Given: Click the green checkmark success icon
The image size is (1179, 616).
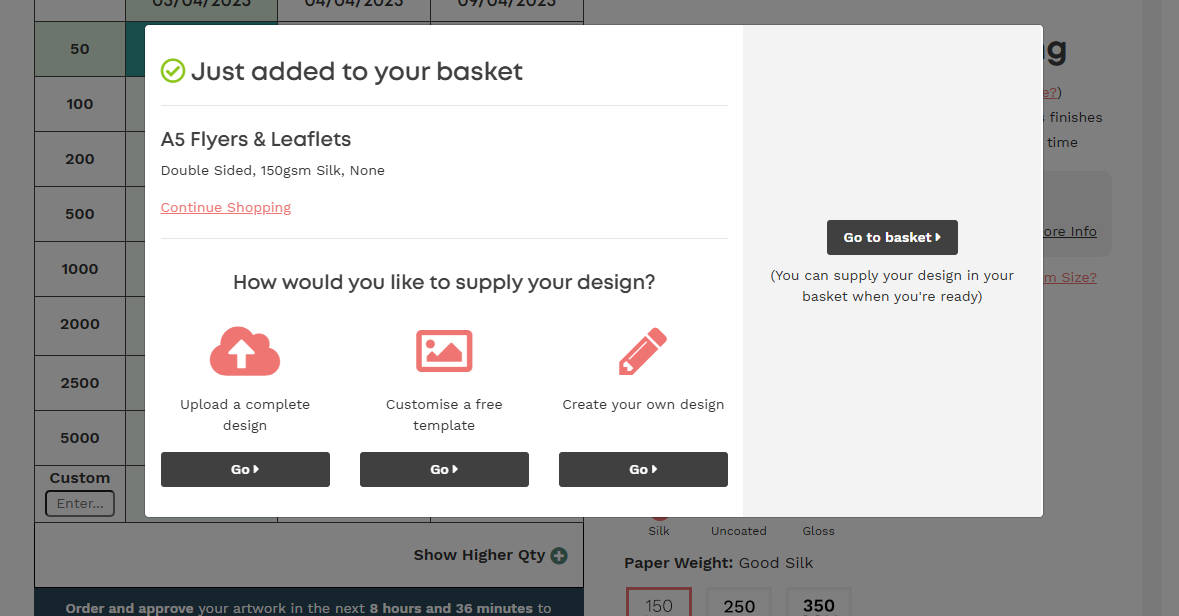Looking at the screenshot, I should [x=173, y=71].
